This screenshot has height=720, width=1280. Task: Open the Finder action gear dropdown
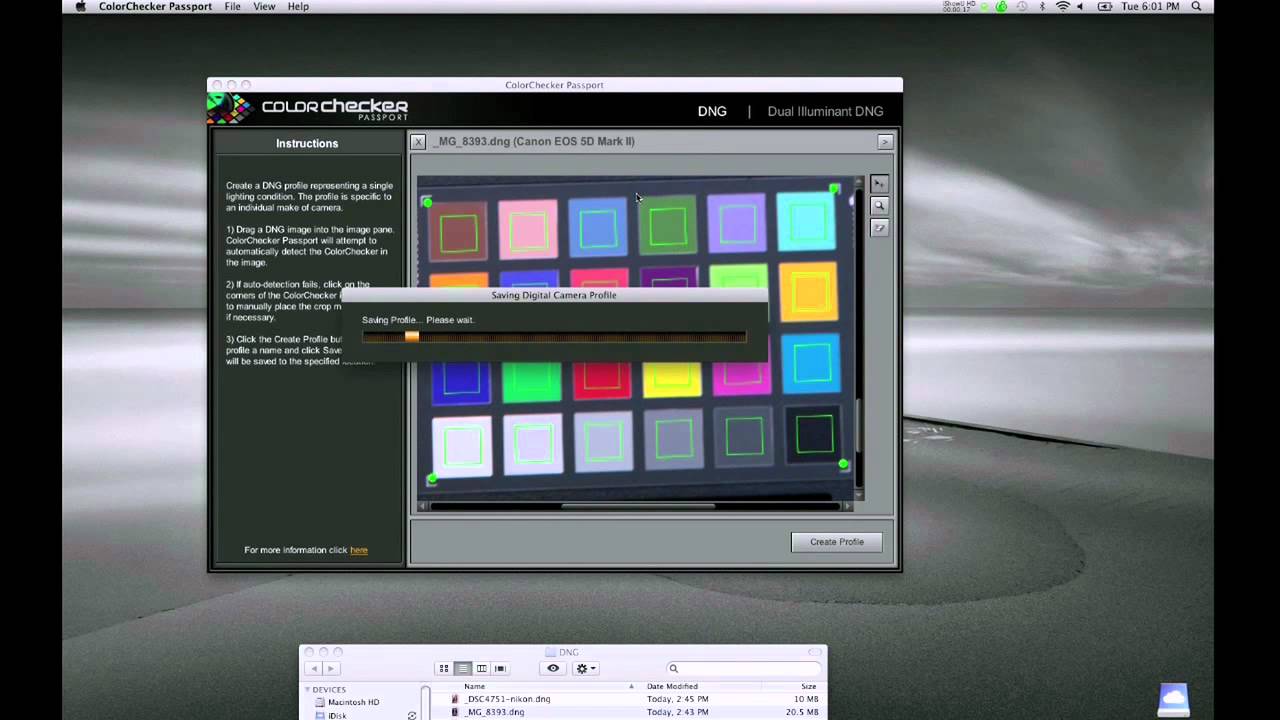(586, 668)
